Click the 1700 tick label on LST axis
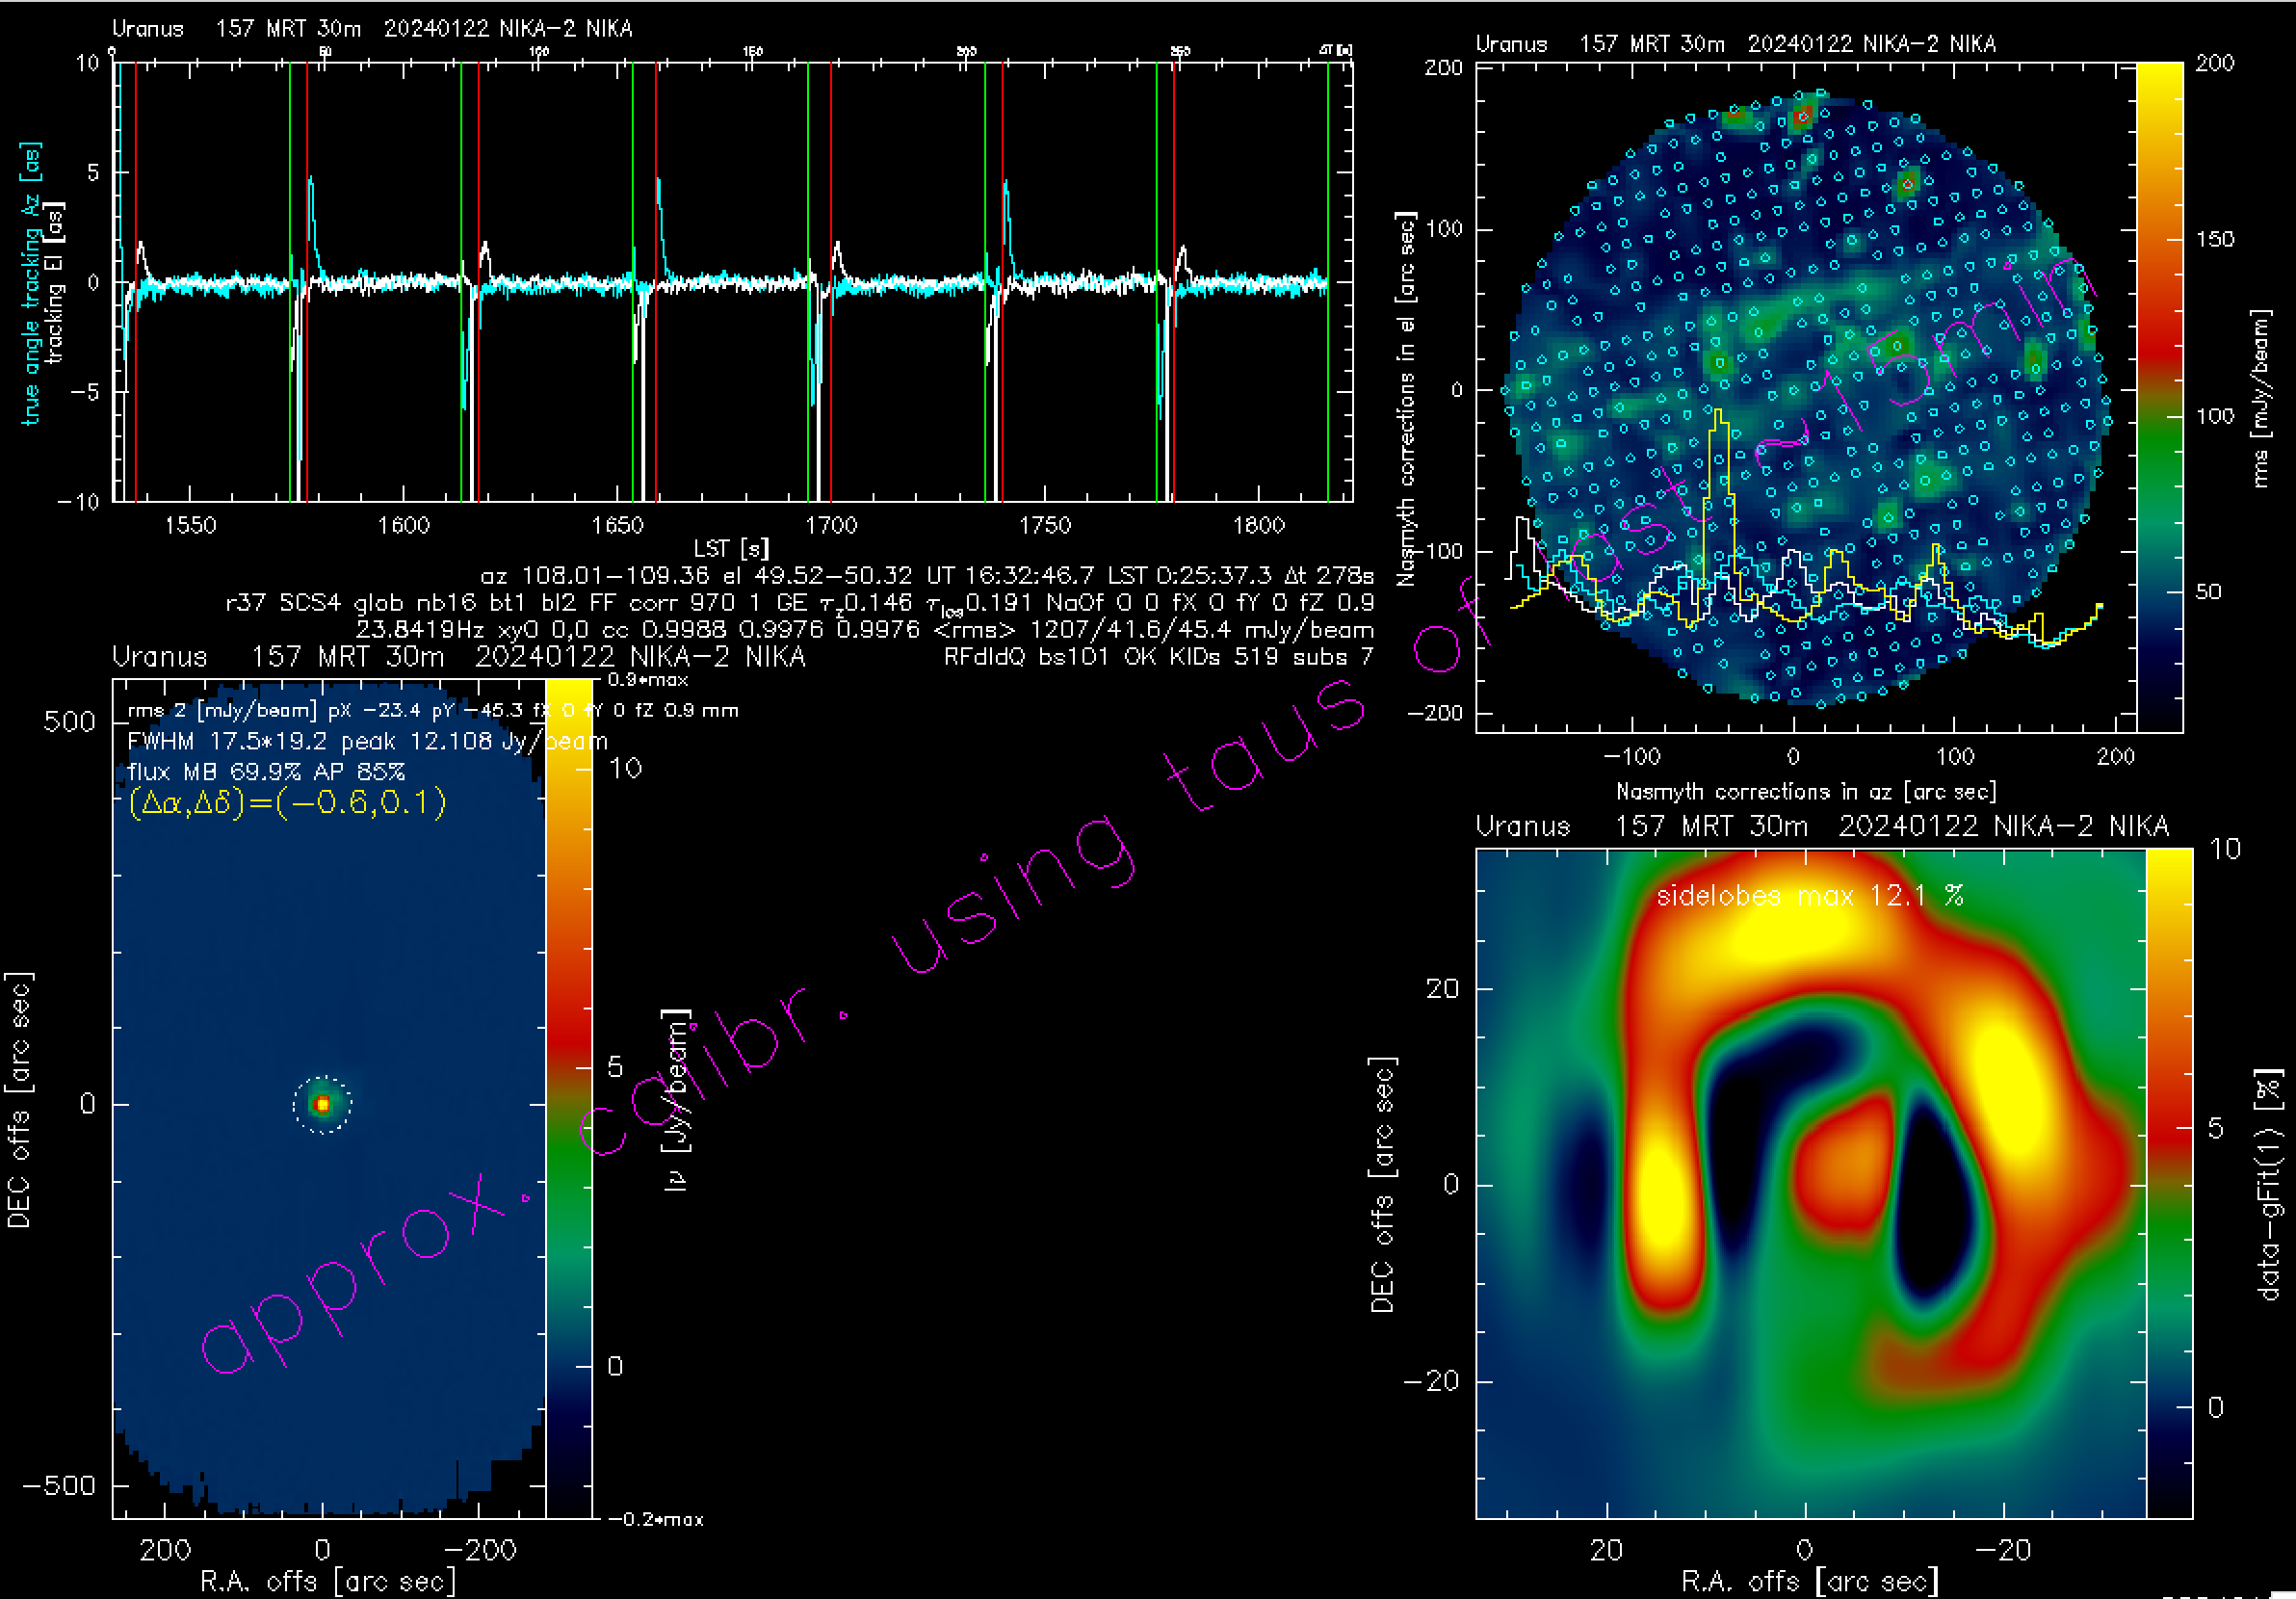This screenshot has width=2296, height=1599. click(x=831, y=525)
